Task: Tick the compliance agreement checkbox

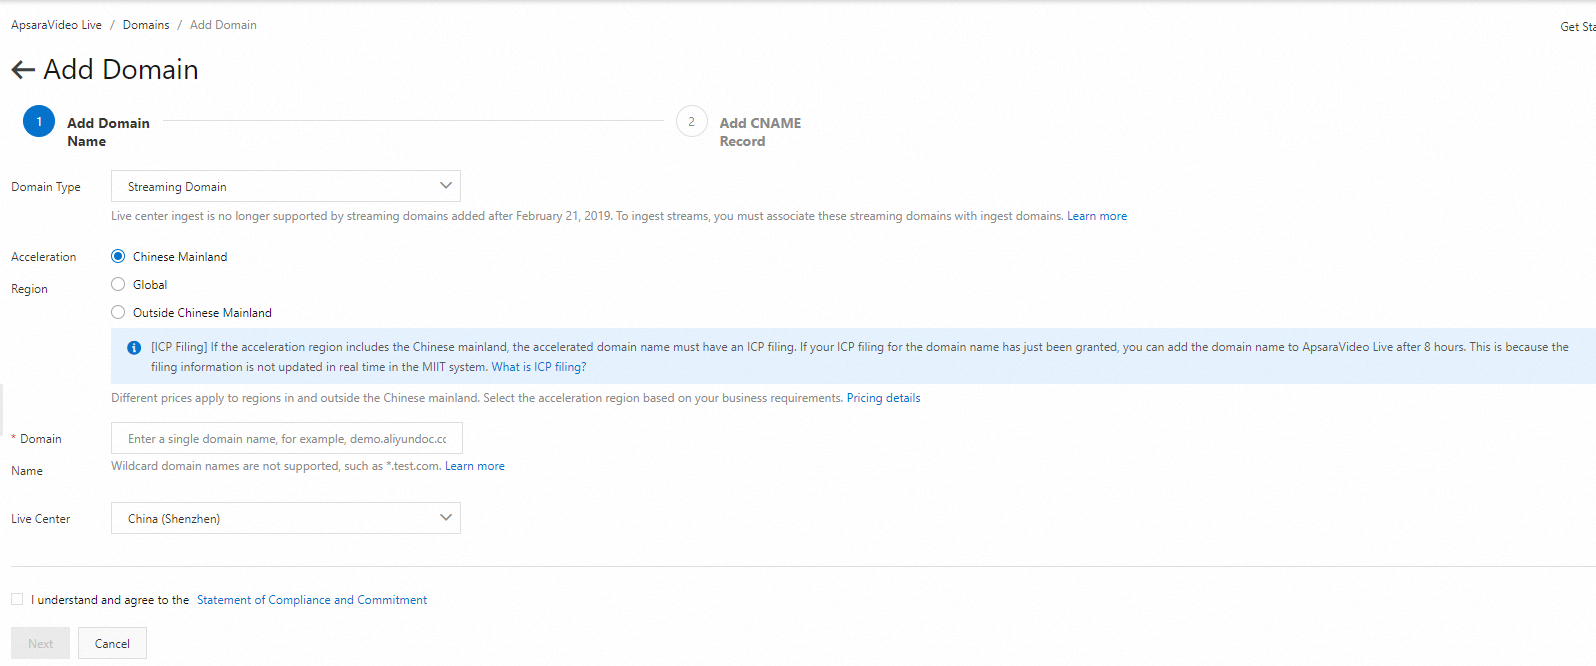Action: pos(17,599)
